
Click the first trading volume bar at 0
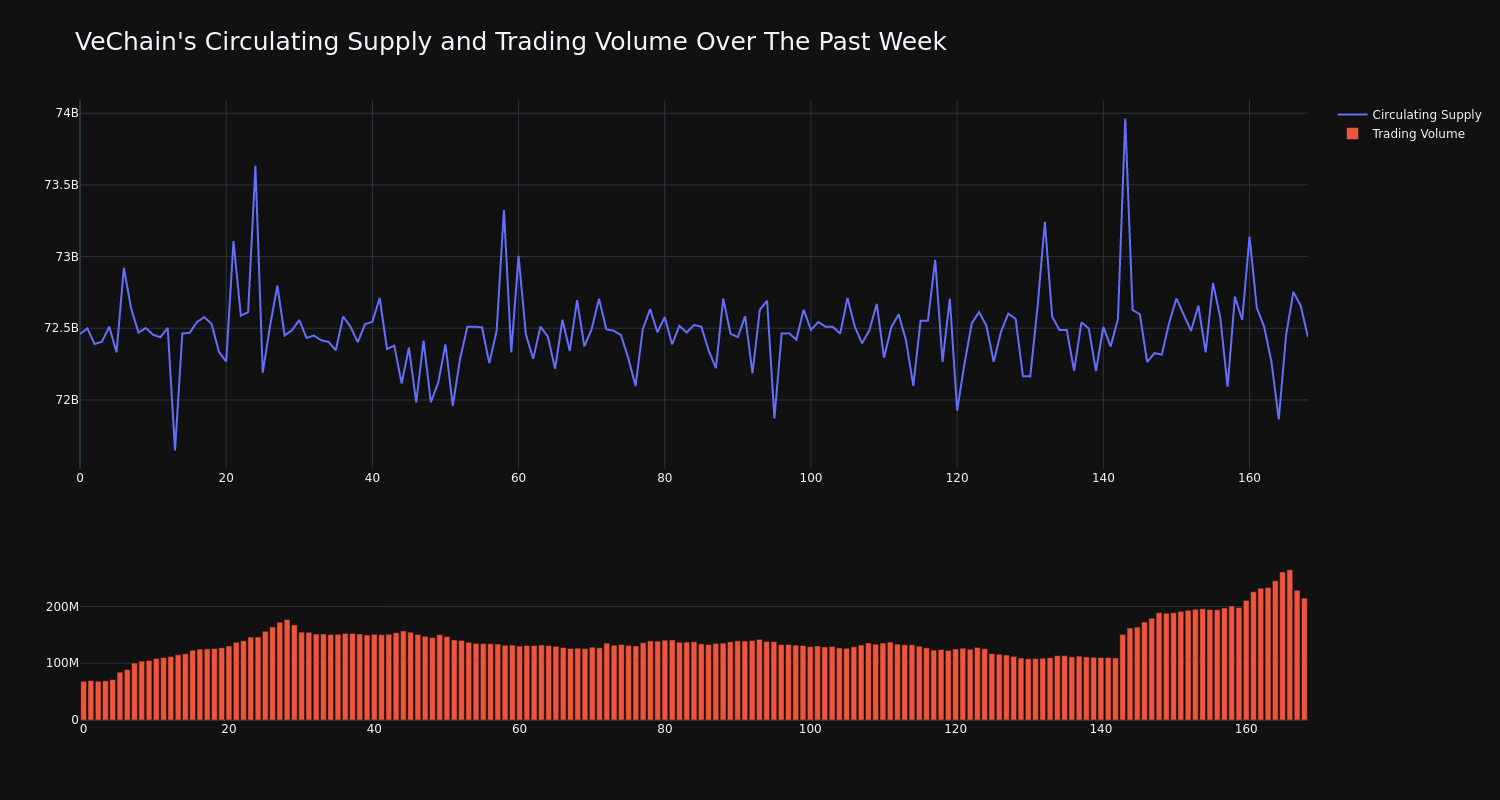click(x=84, y=700)
